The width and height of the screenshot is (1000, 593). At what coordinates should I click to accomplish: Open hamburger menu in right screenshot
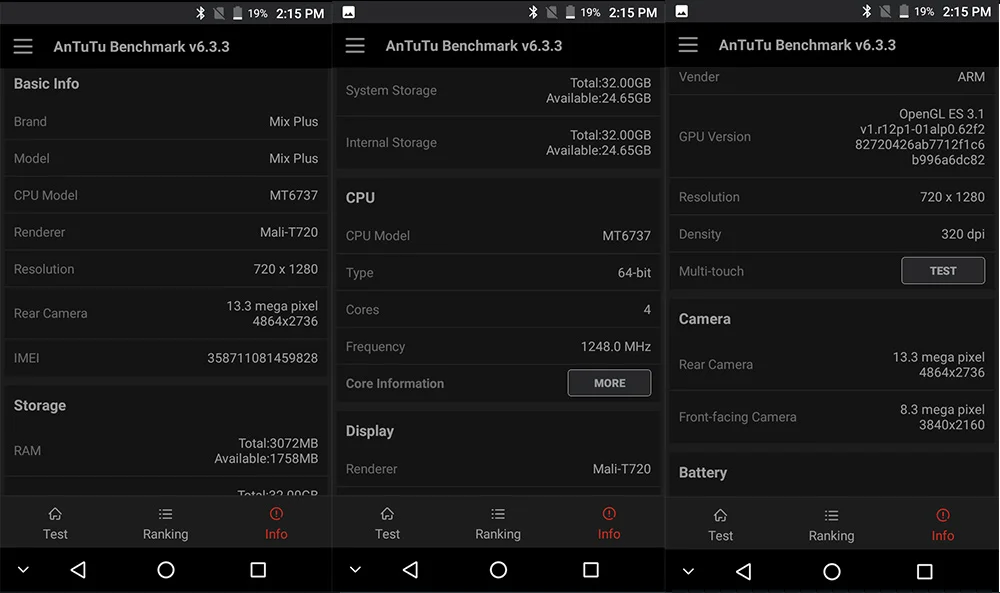tap(688, 45)
